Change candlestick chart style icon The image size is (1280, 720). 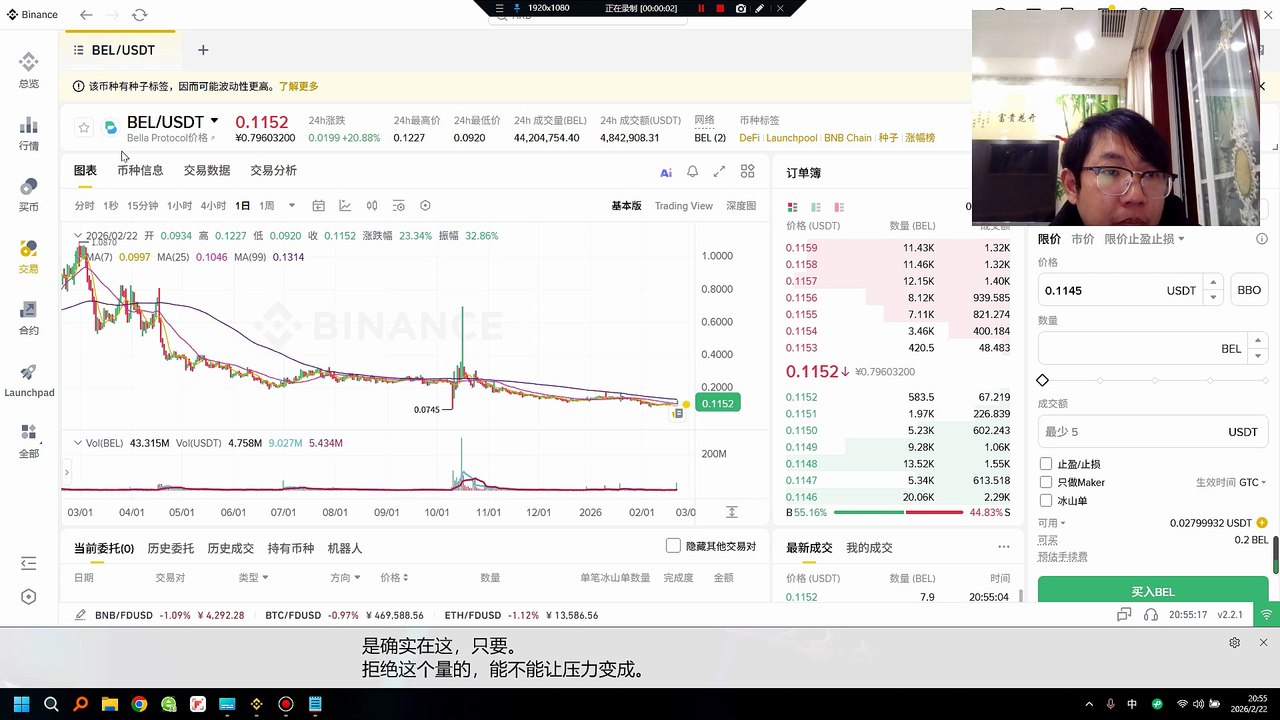pyautogui.click(x=372, y=206)
